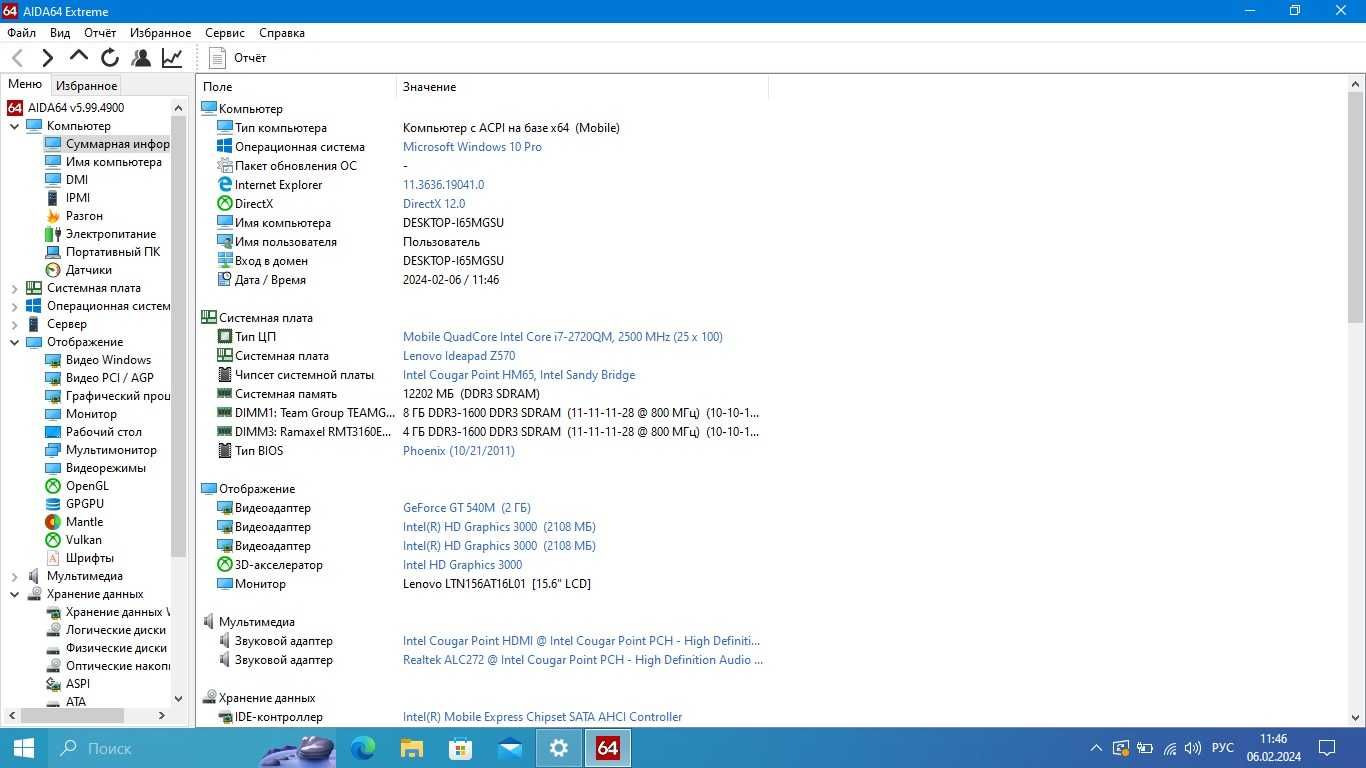This screenshot has width=1366, height=768.
Task: Open Логические диски tree item
Action: tap(116, 630)
